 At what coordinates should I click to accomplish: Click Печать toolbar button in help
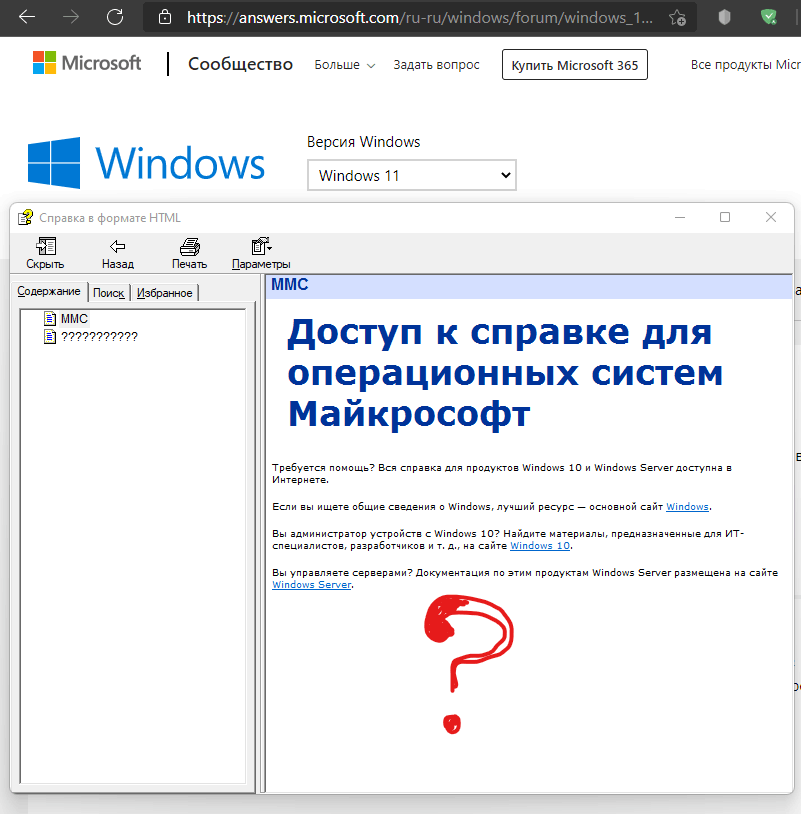pos(189,253)
